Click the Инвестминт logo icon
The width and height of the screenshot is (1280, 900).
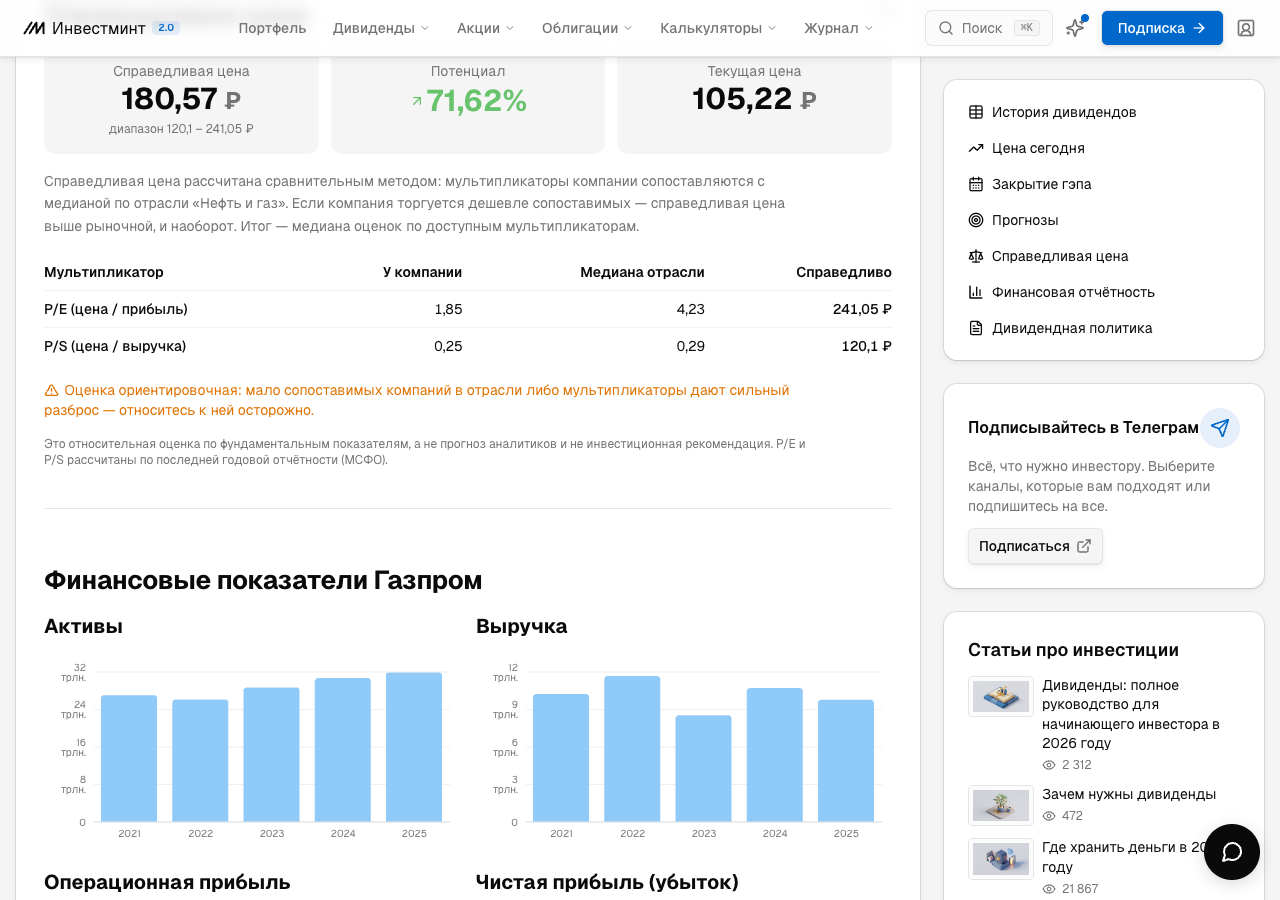(x=34, y=28)
